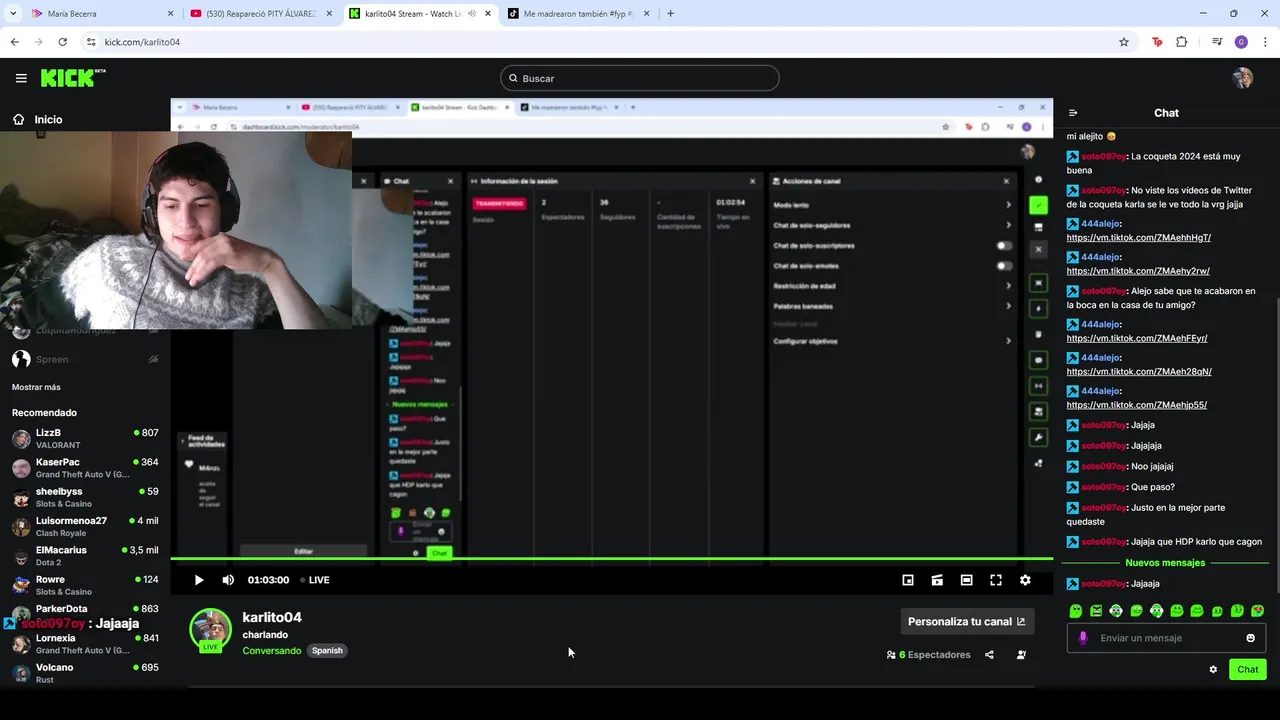Open the Tp extension icon
The width and height of the screenshot is (1280, 720).
1157,42
